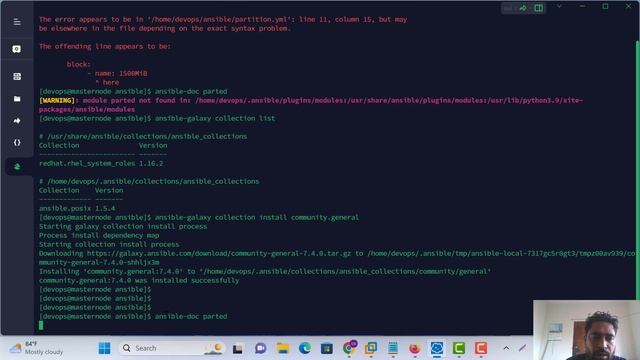
Task: Click the '# /home/devops/.ansible/collections/ansible_collections' path line
Action: 149,181
